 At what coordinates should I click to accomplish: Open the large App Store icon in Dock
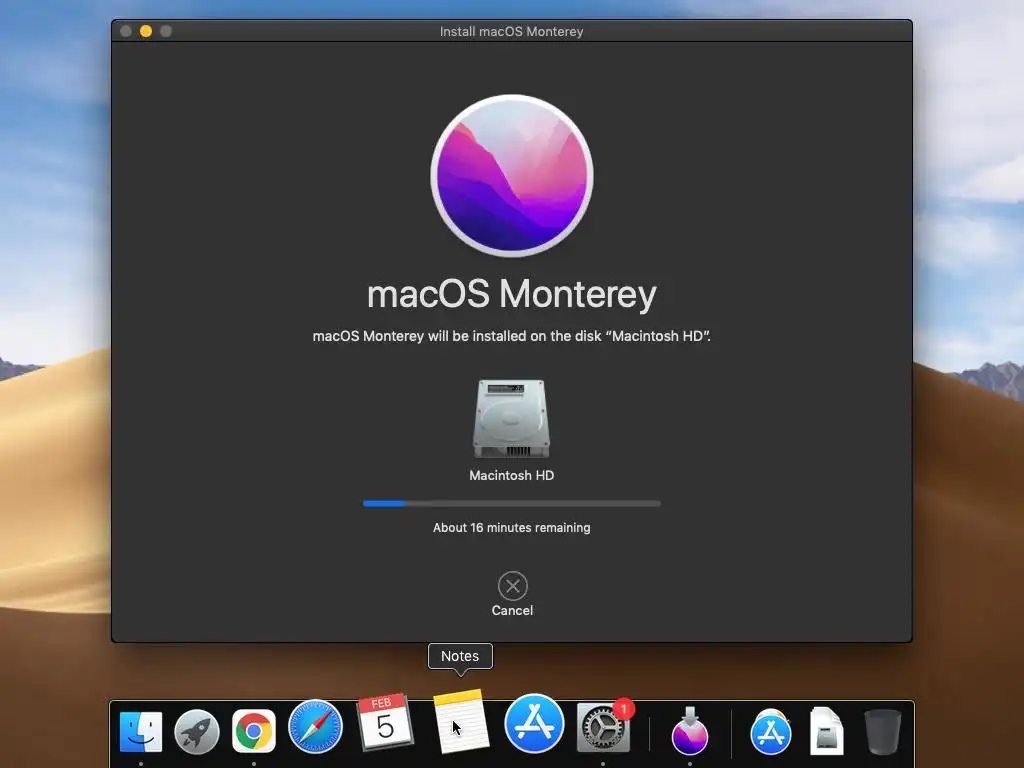(534, 724)
